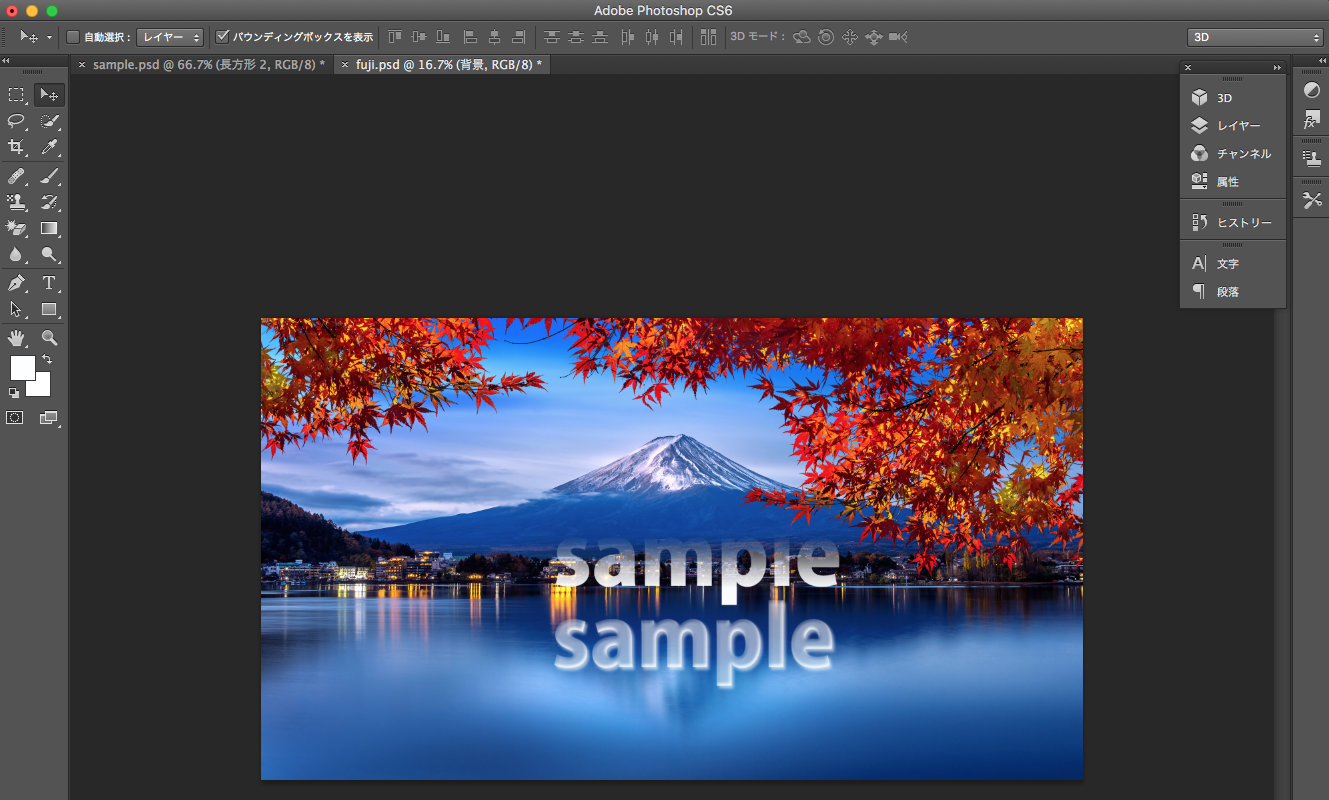Select the Dodge tool
Screen dimensions: 1329x800
pos(49,255)
